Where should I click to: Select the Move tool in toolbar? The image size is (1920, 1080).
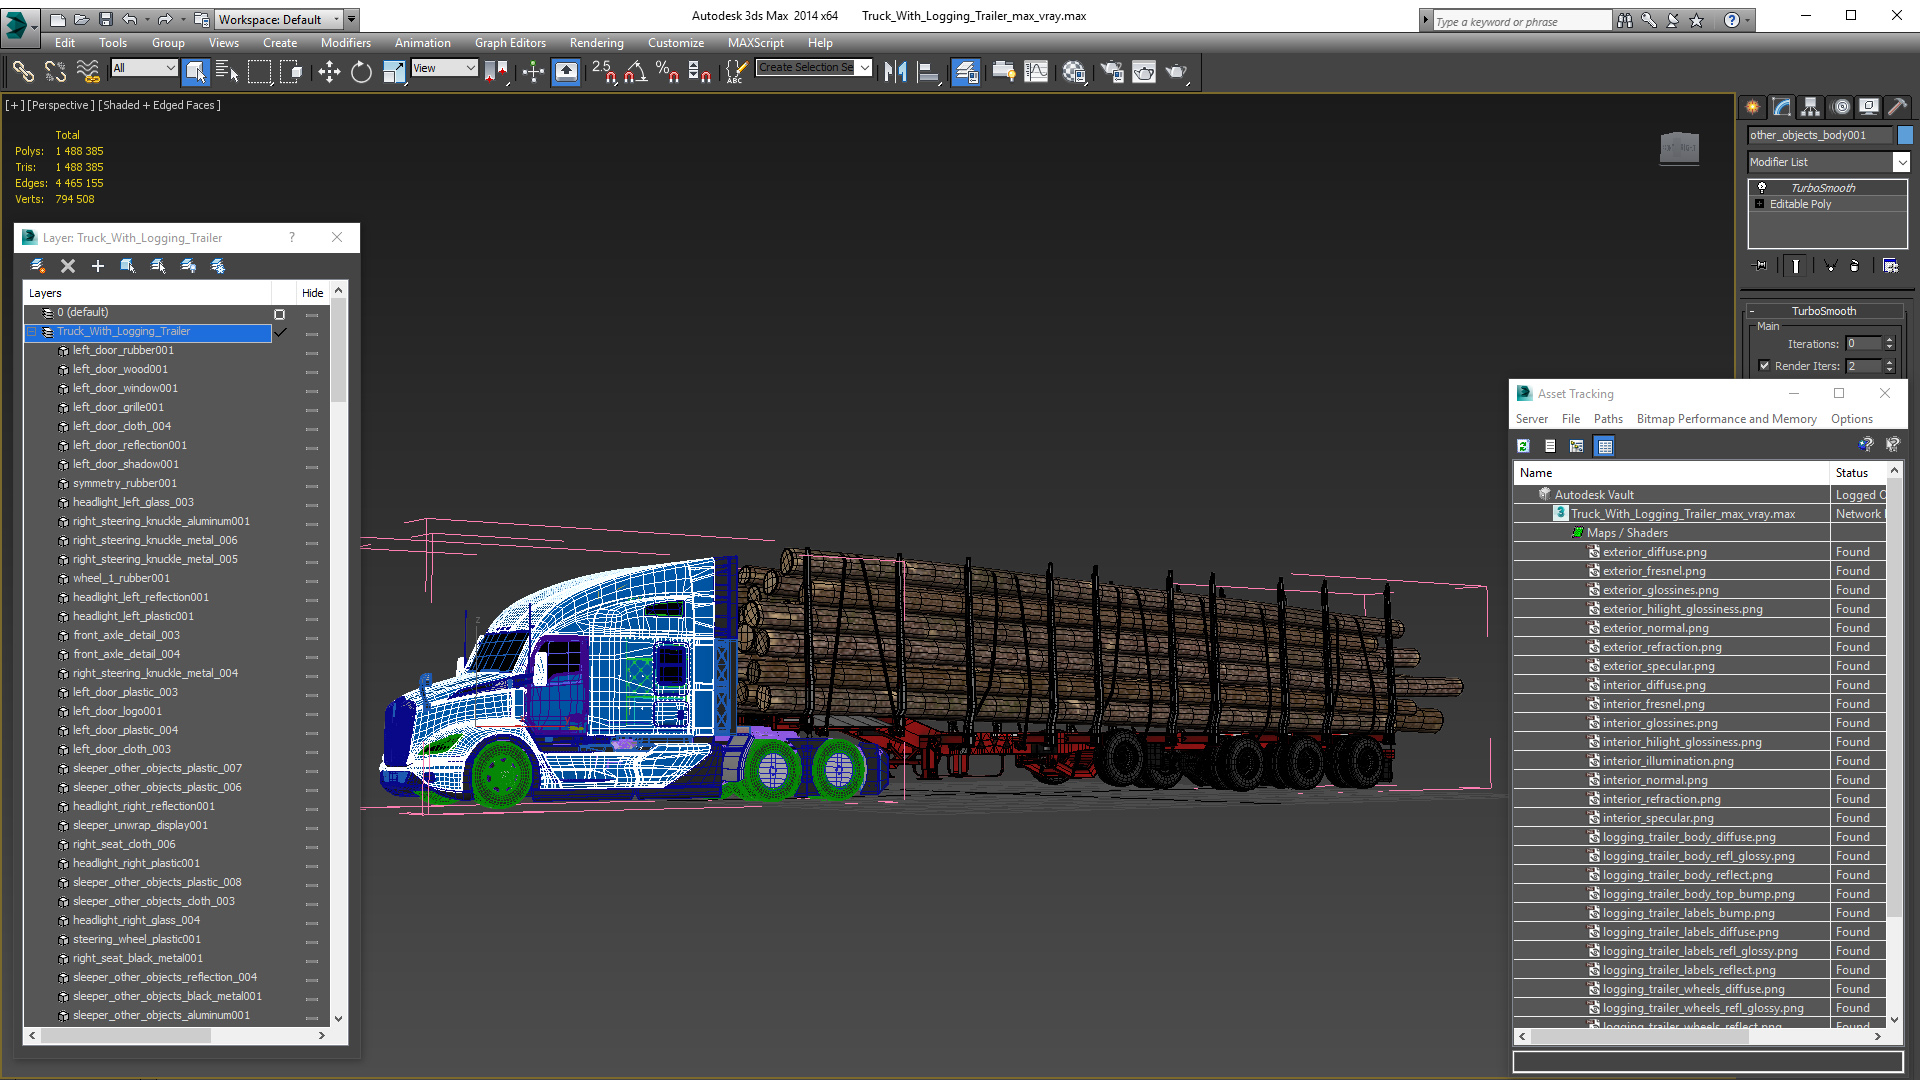point(329,71)
